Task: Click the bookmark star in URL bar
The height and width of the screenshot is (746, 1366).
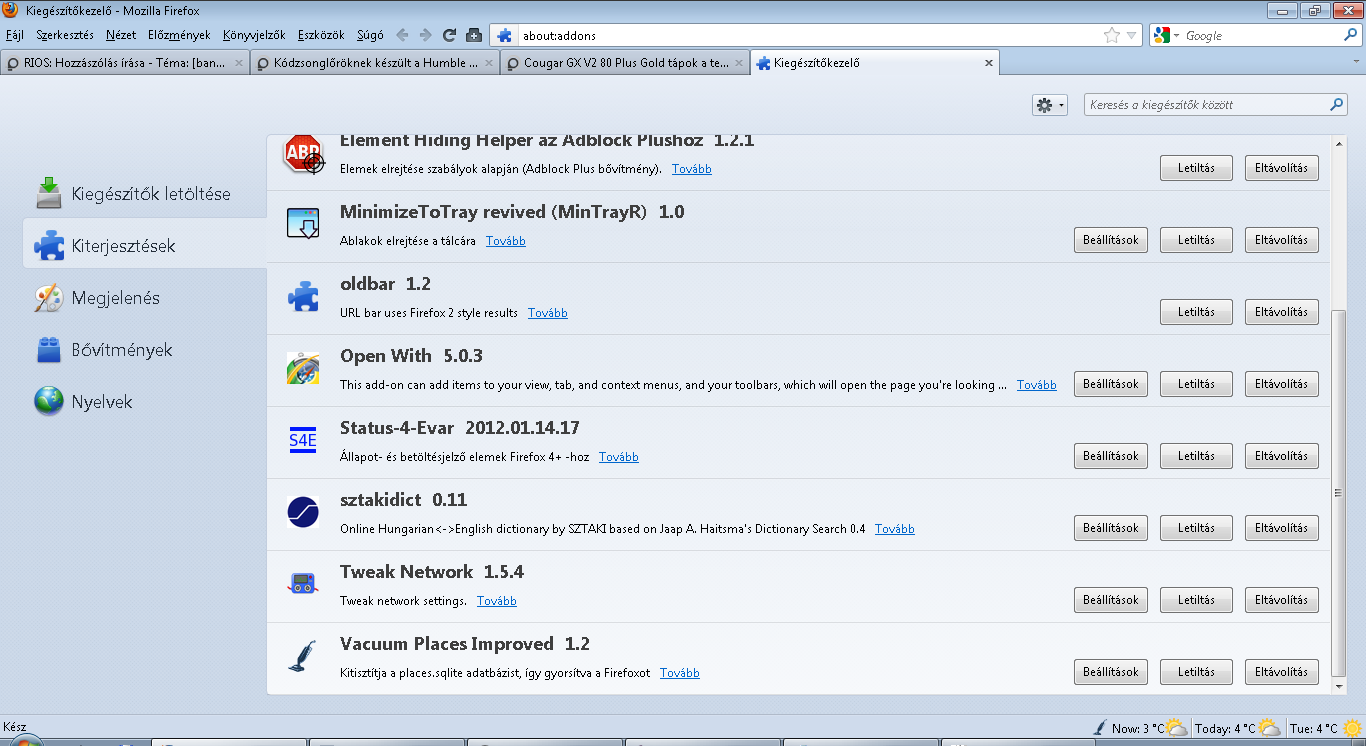Action: pyautogui.click(x=1111, y=35)
